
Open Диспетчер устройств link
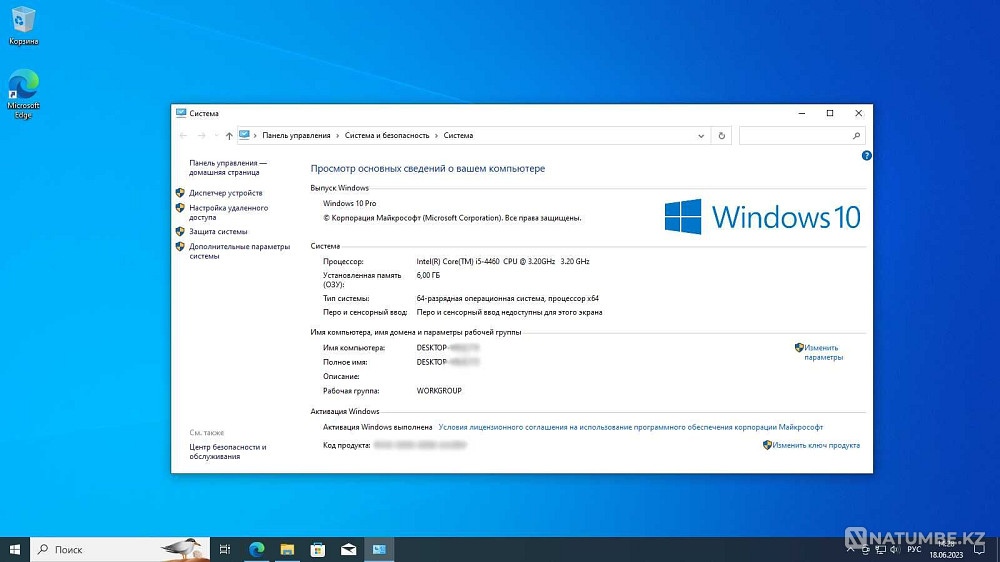(x=225, y=193)
